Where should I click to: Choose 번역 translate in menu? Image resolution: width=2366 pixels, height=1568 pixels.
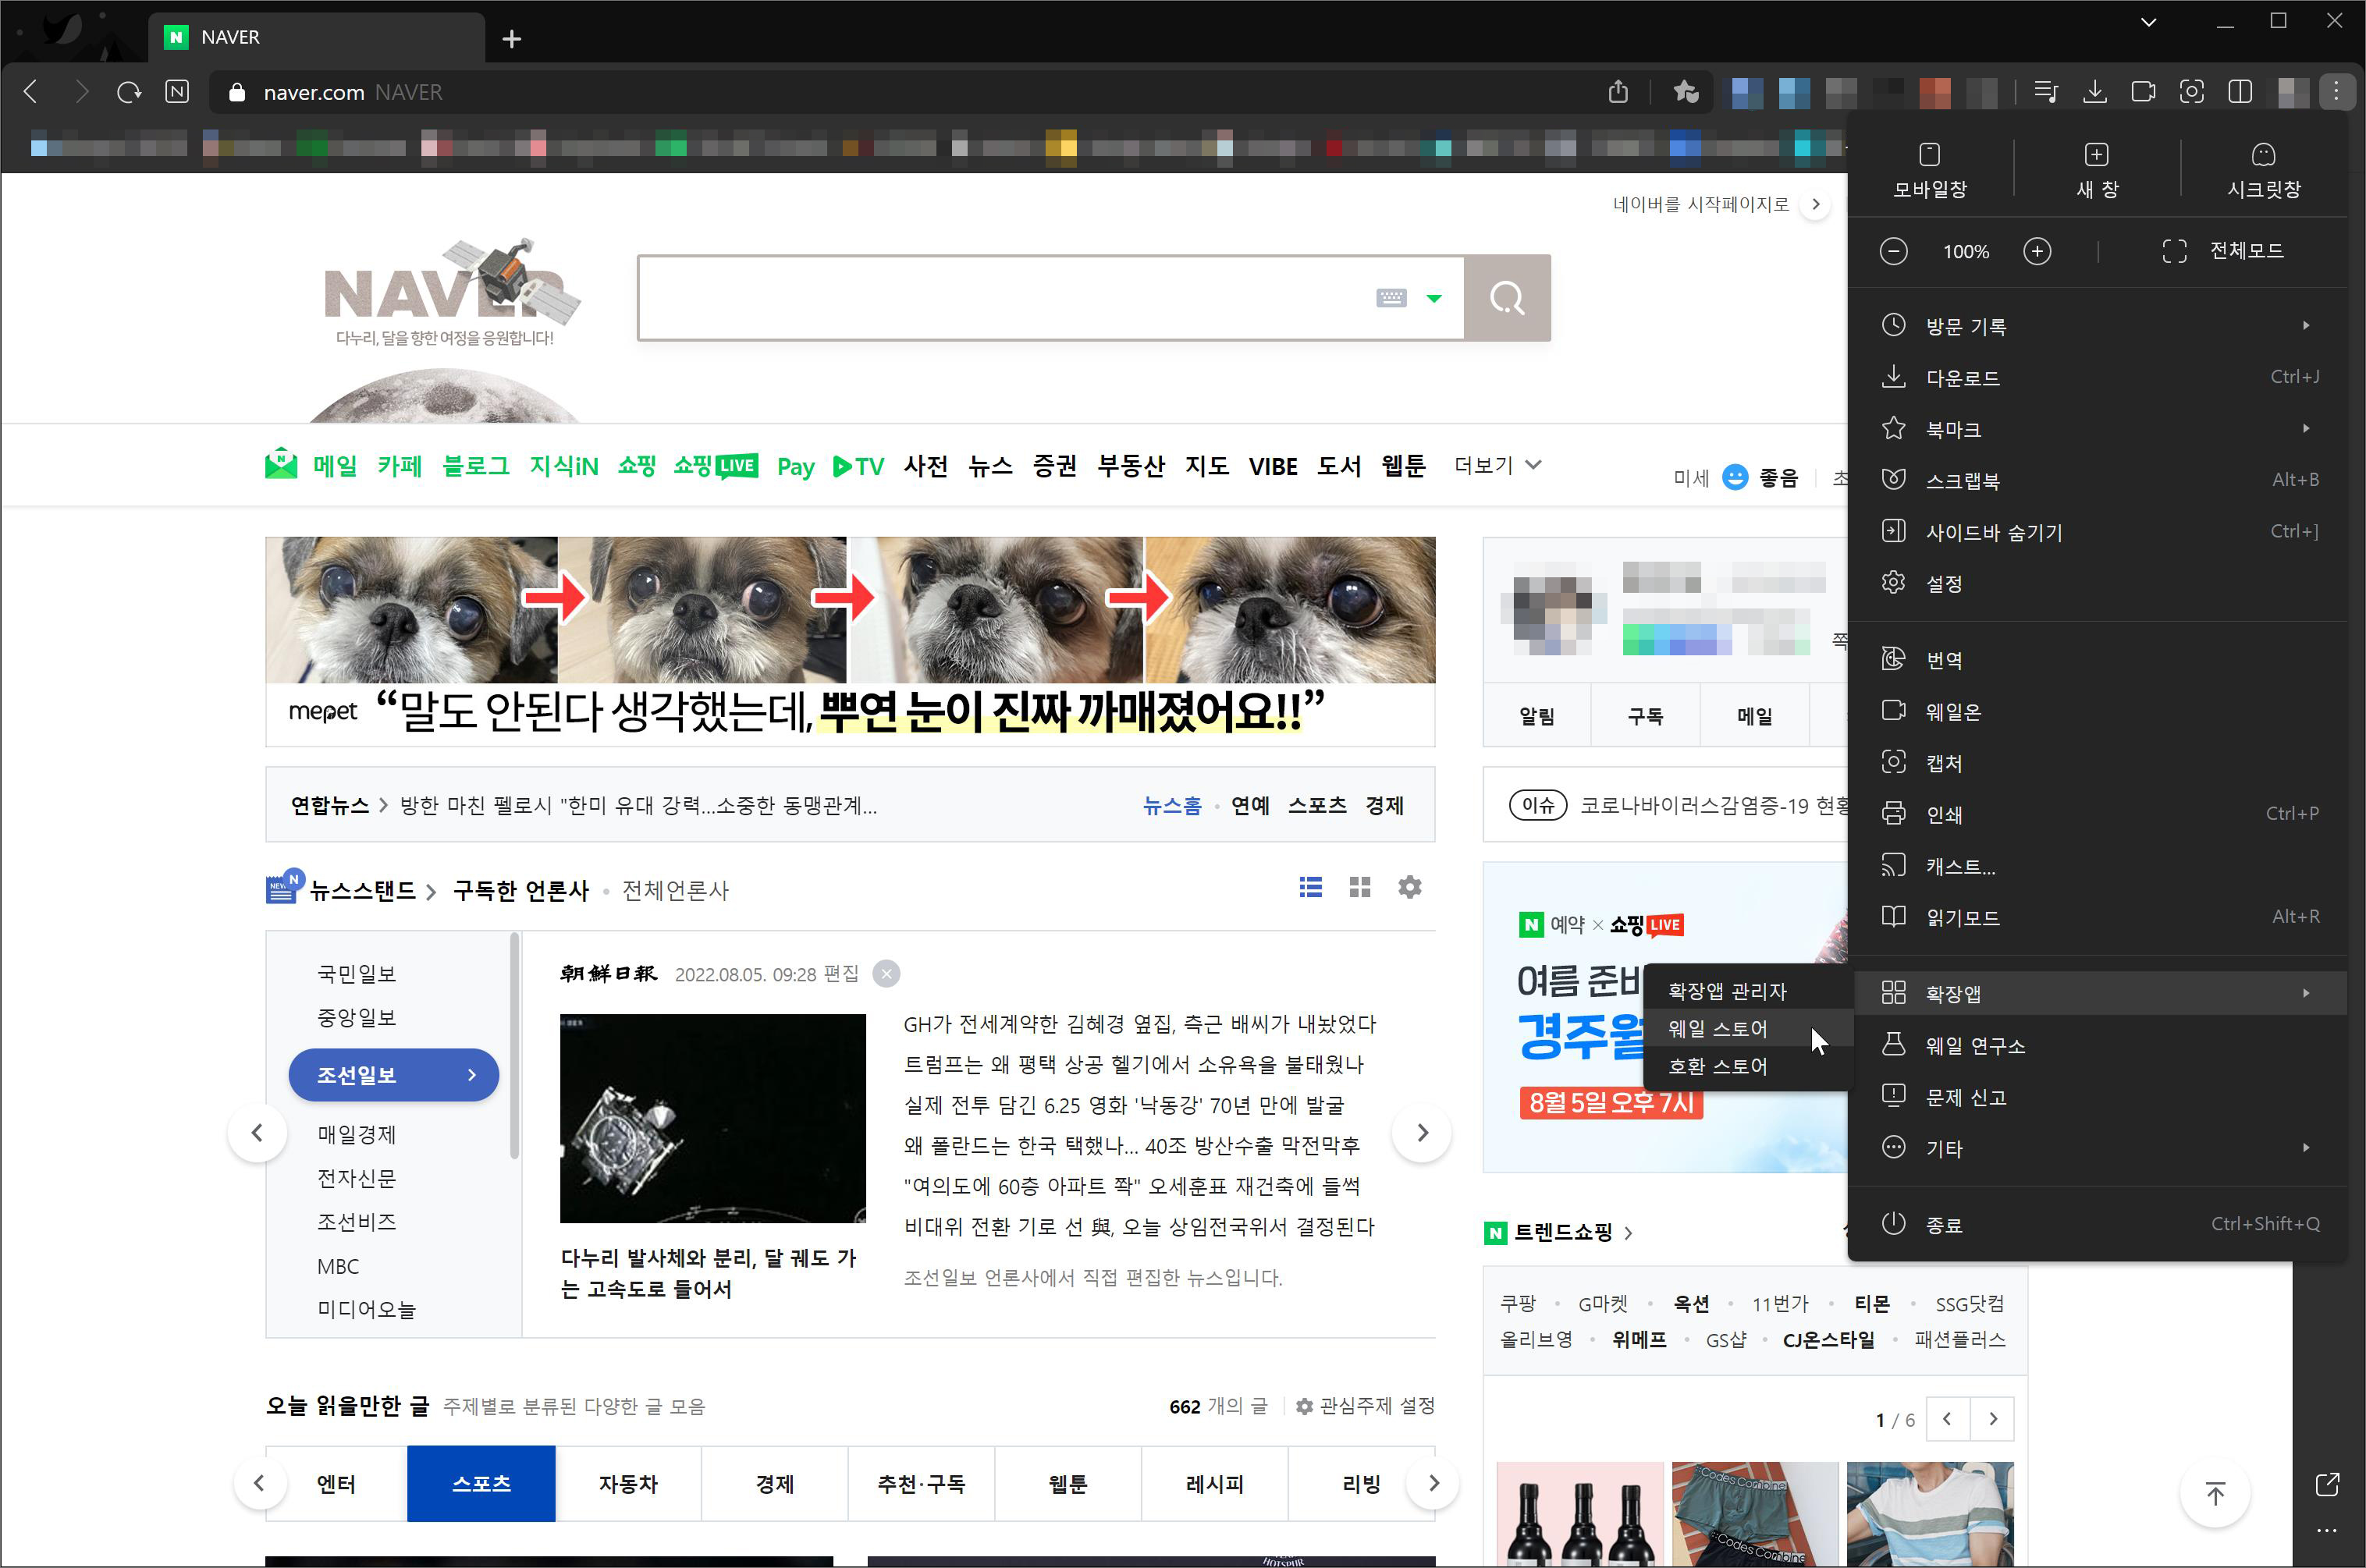[2098, 660]
